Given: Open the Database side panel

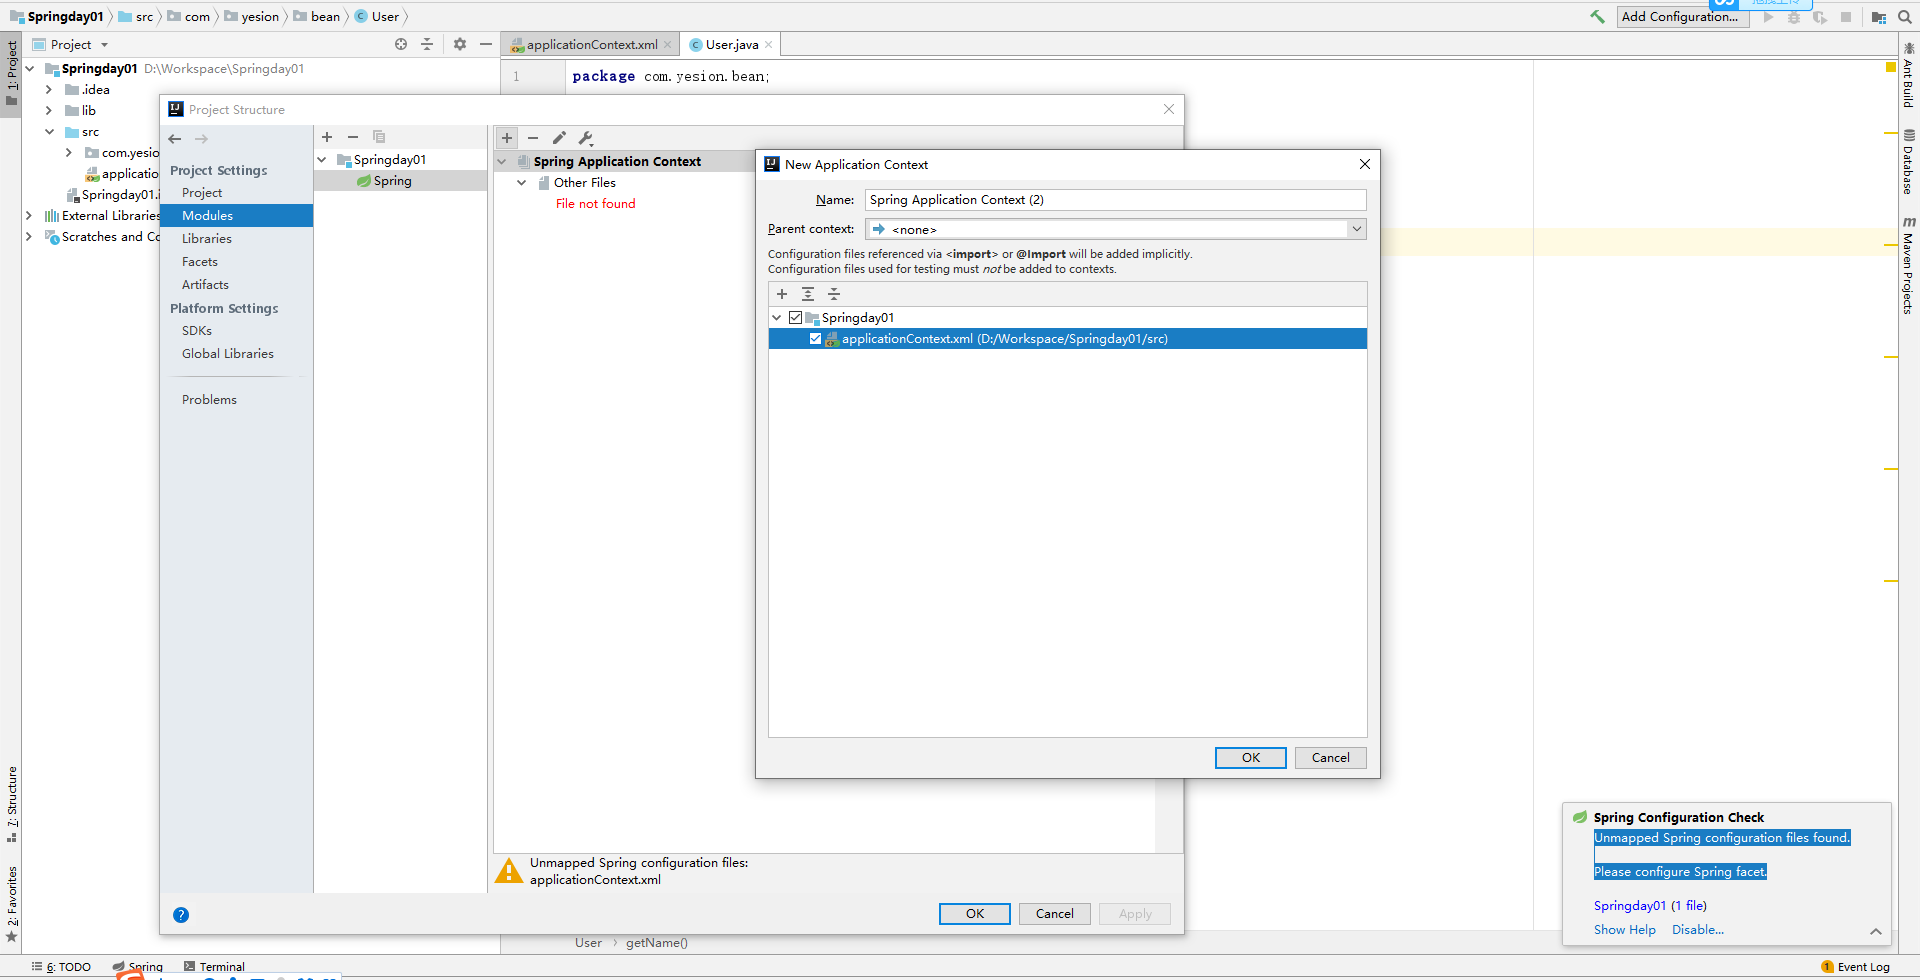Looking at the screenshot, I should tap(1909, 162).
